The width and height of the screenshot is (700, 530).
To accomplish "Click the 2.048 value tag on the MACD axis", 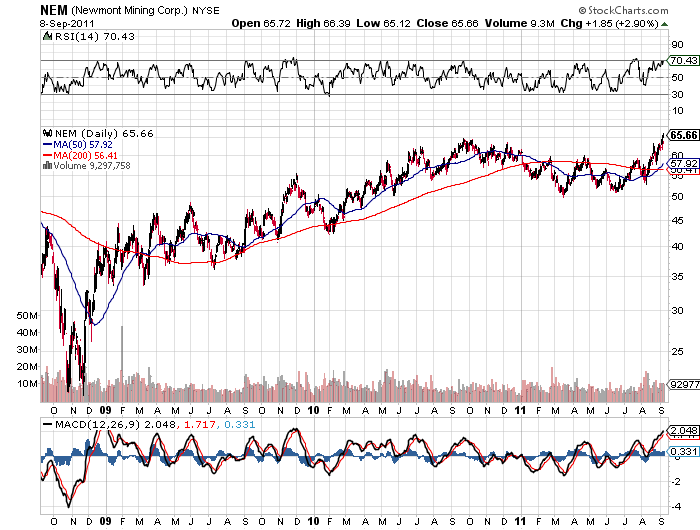I will coord(684,430).
